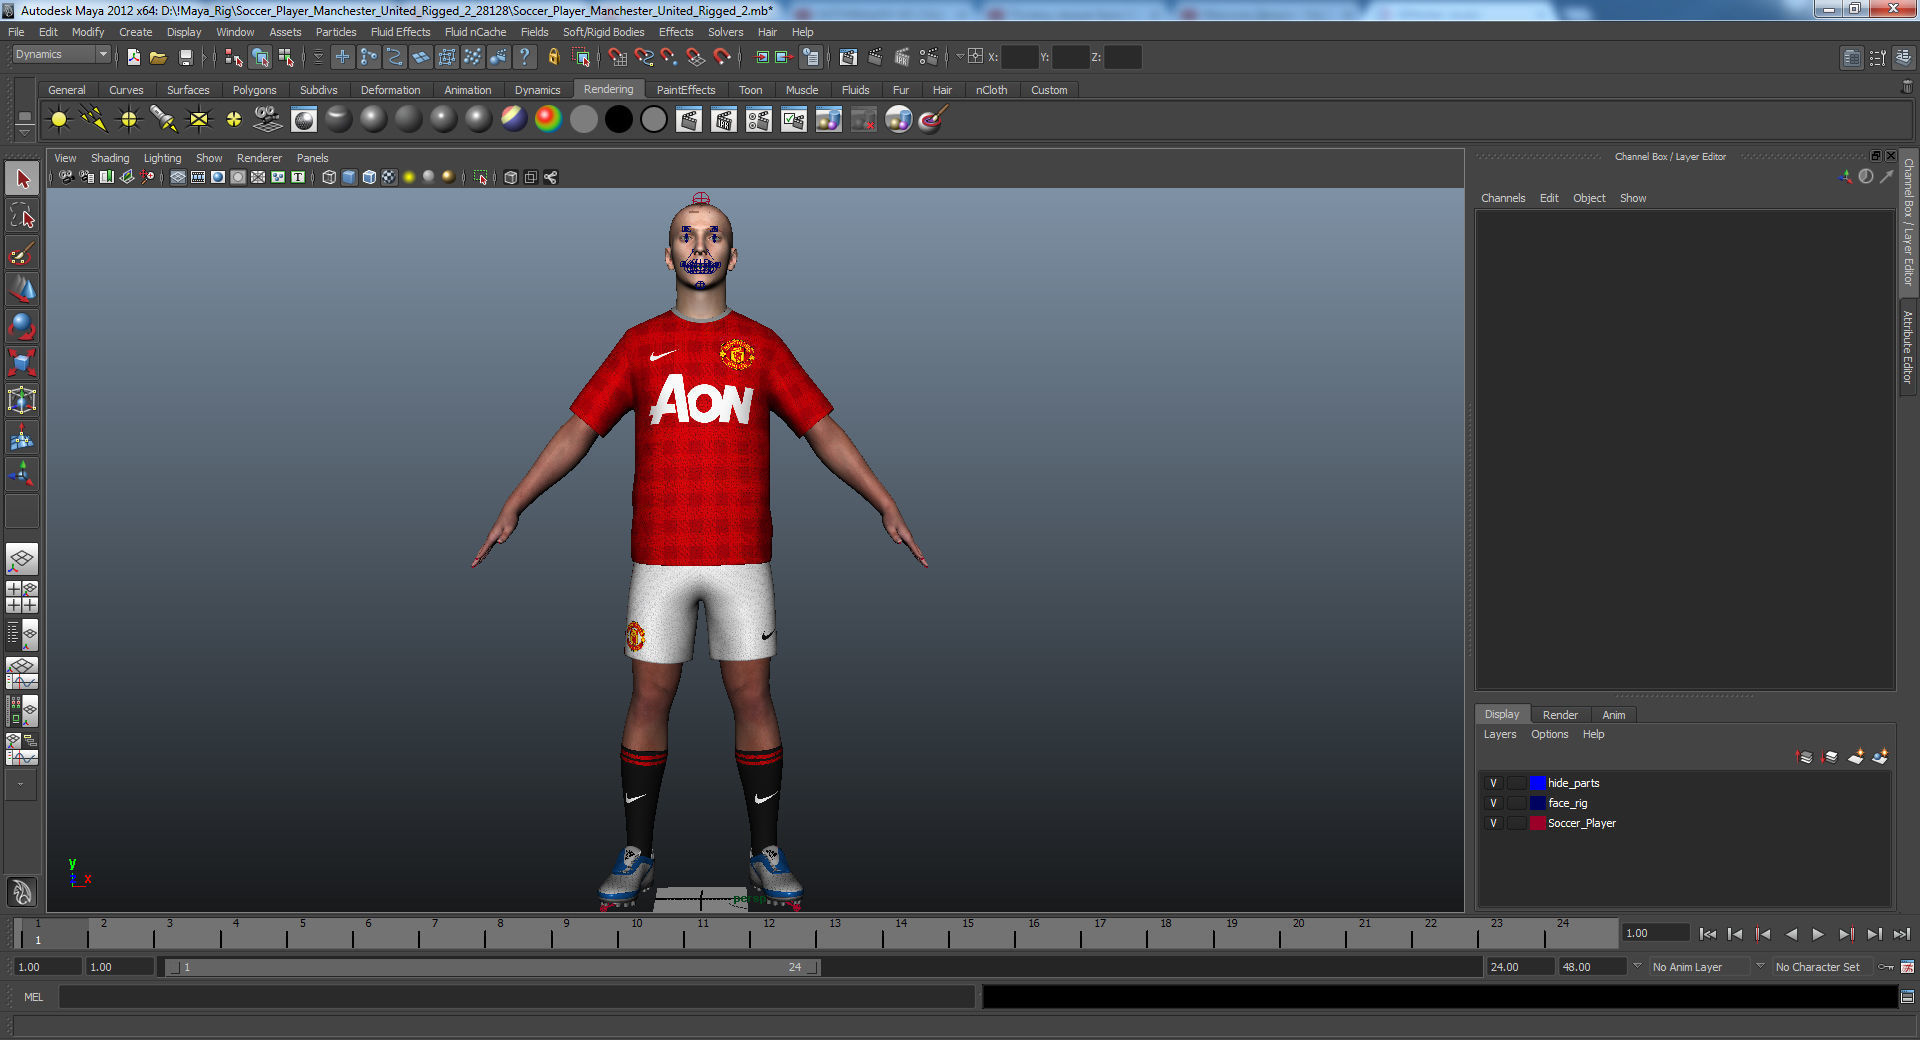1920x1040 pixels.
Task: Create a Spot Light from shelf
Action: [x=164, y=120]
